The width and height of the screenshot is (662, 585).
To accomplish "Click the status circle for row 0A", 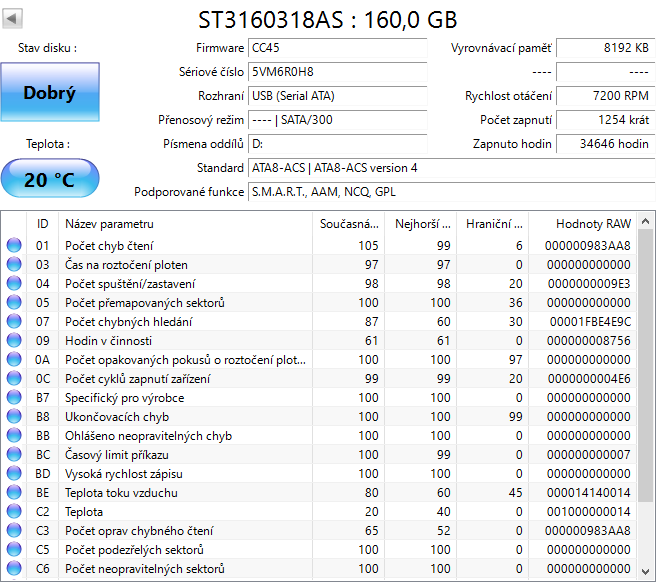I will click(14, 359).
